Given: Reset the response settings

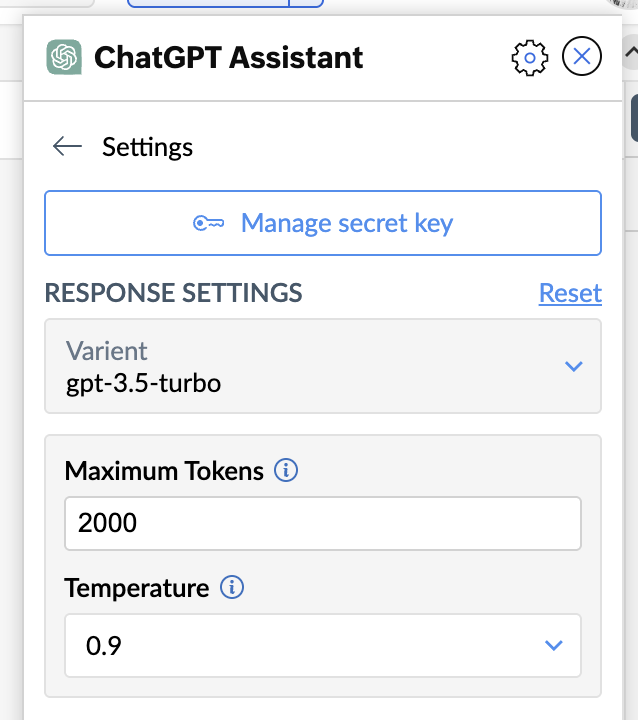Looking at the screenshot, I should coord(570,293).
